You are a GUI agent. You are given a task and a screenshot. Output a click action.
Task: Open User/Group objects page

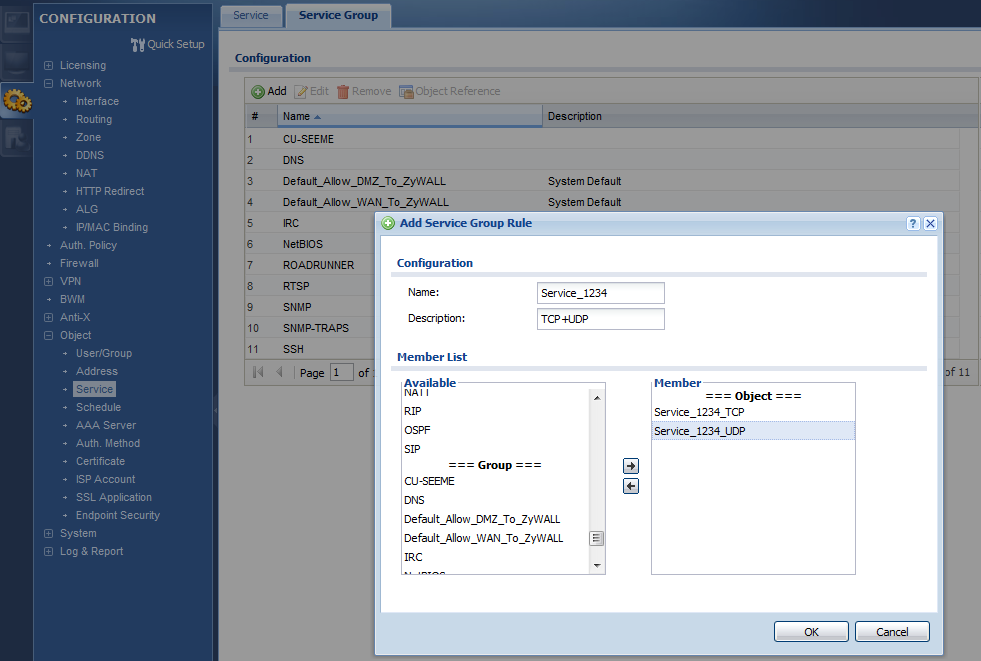pos(104,353)
